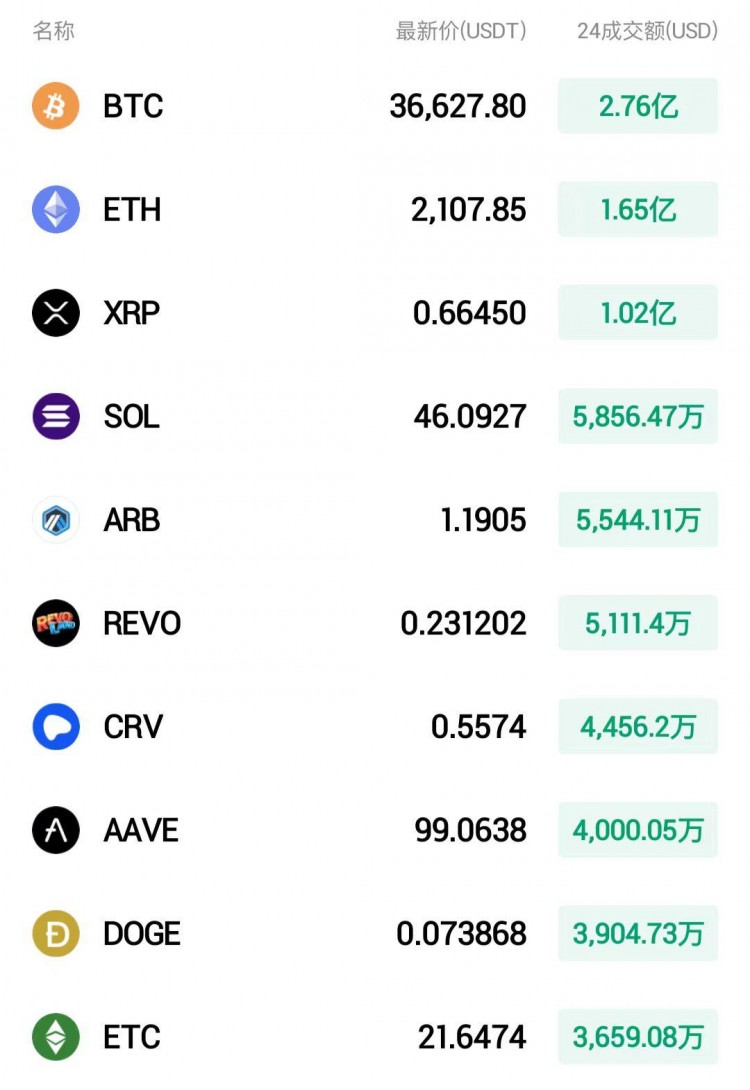The height and width of the screenshot is (1090, 750).
Task: Tap the blue CRV coin icon
Action: [x=56, y=726]
